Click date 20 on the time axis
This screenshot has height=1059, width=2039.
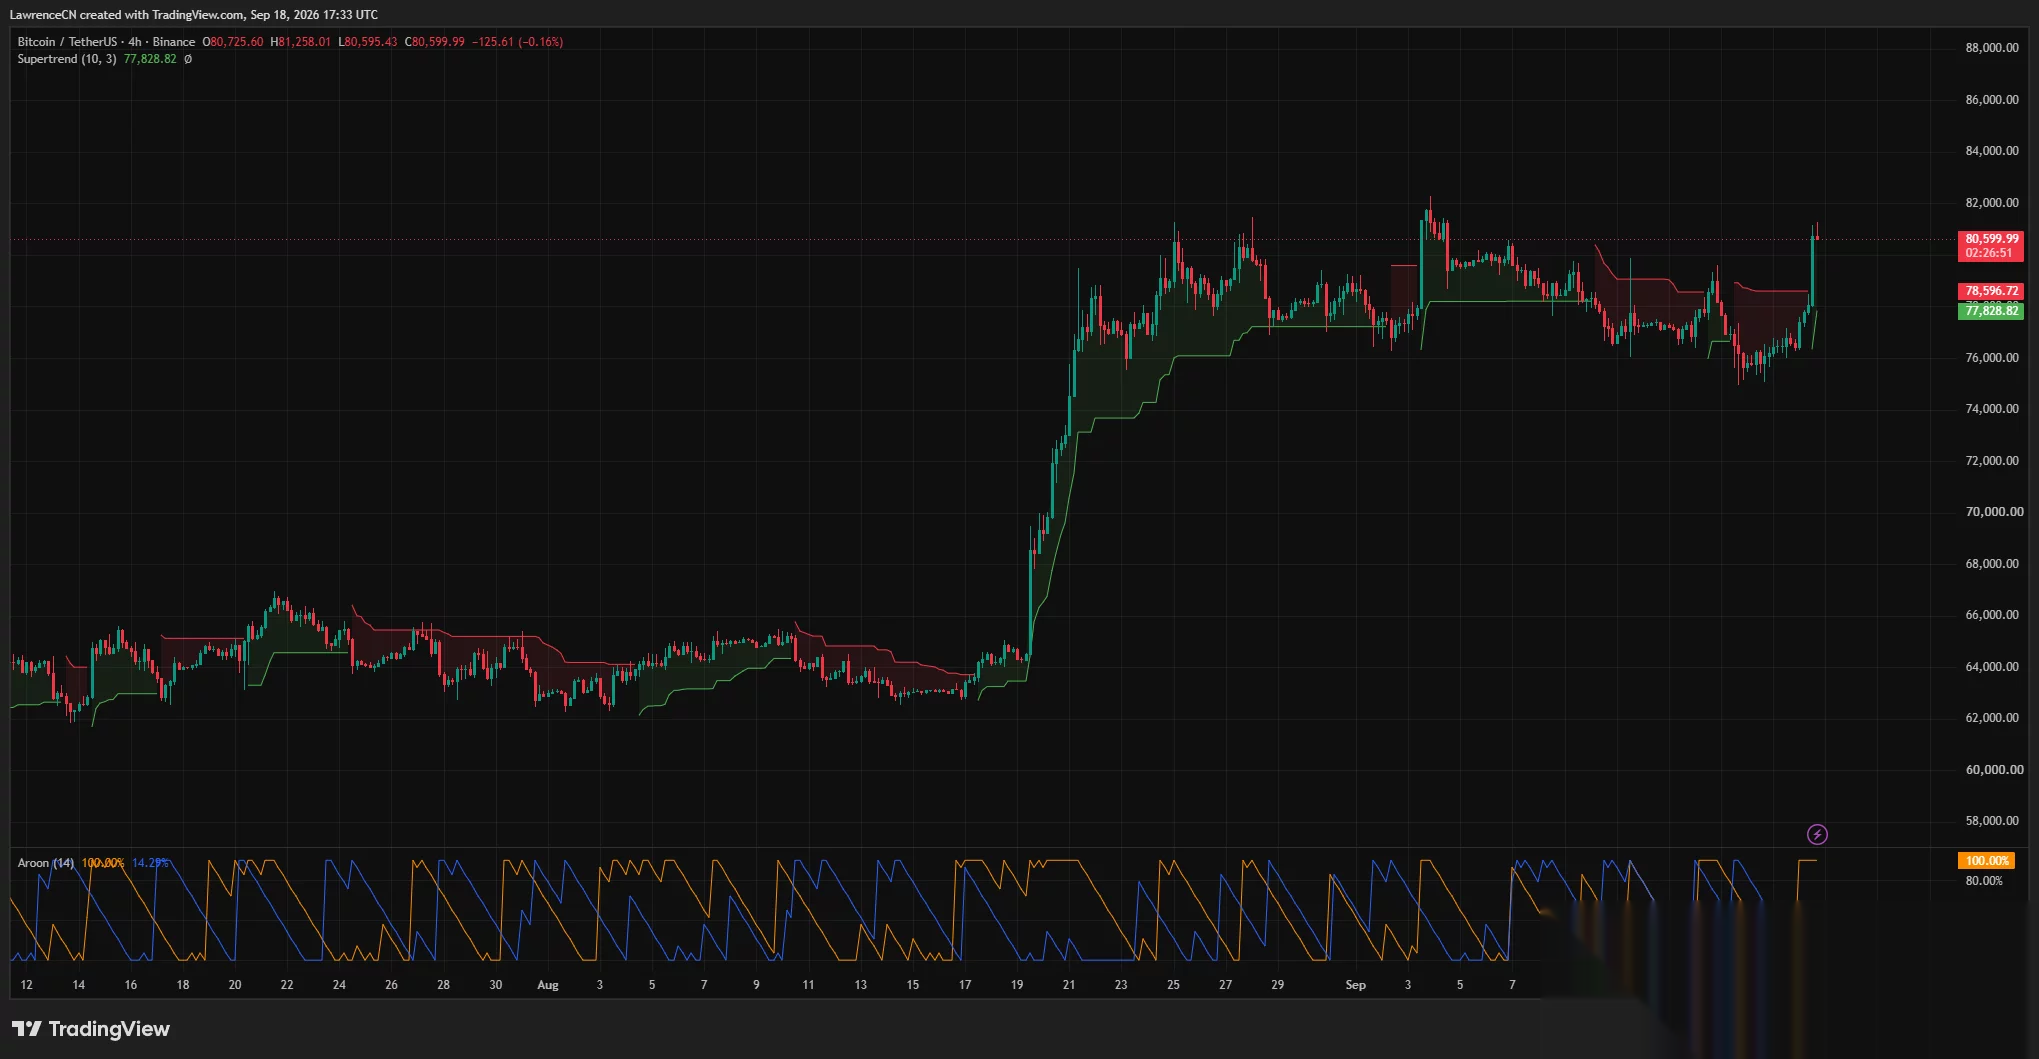pos(235,985)
